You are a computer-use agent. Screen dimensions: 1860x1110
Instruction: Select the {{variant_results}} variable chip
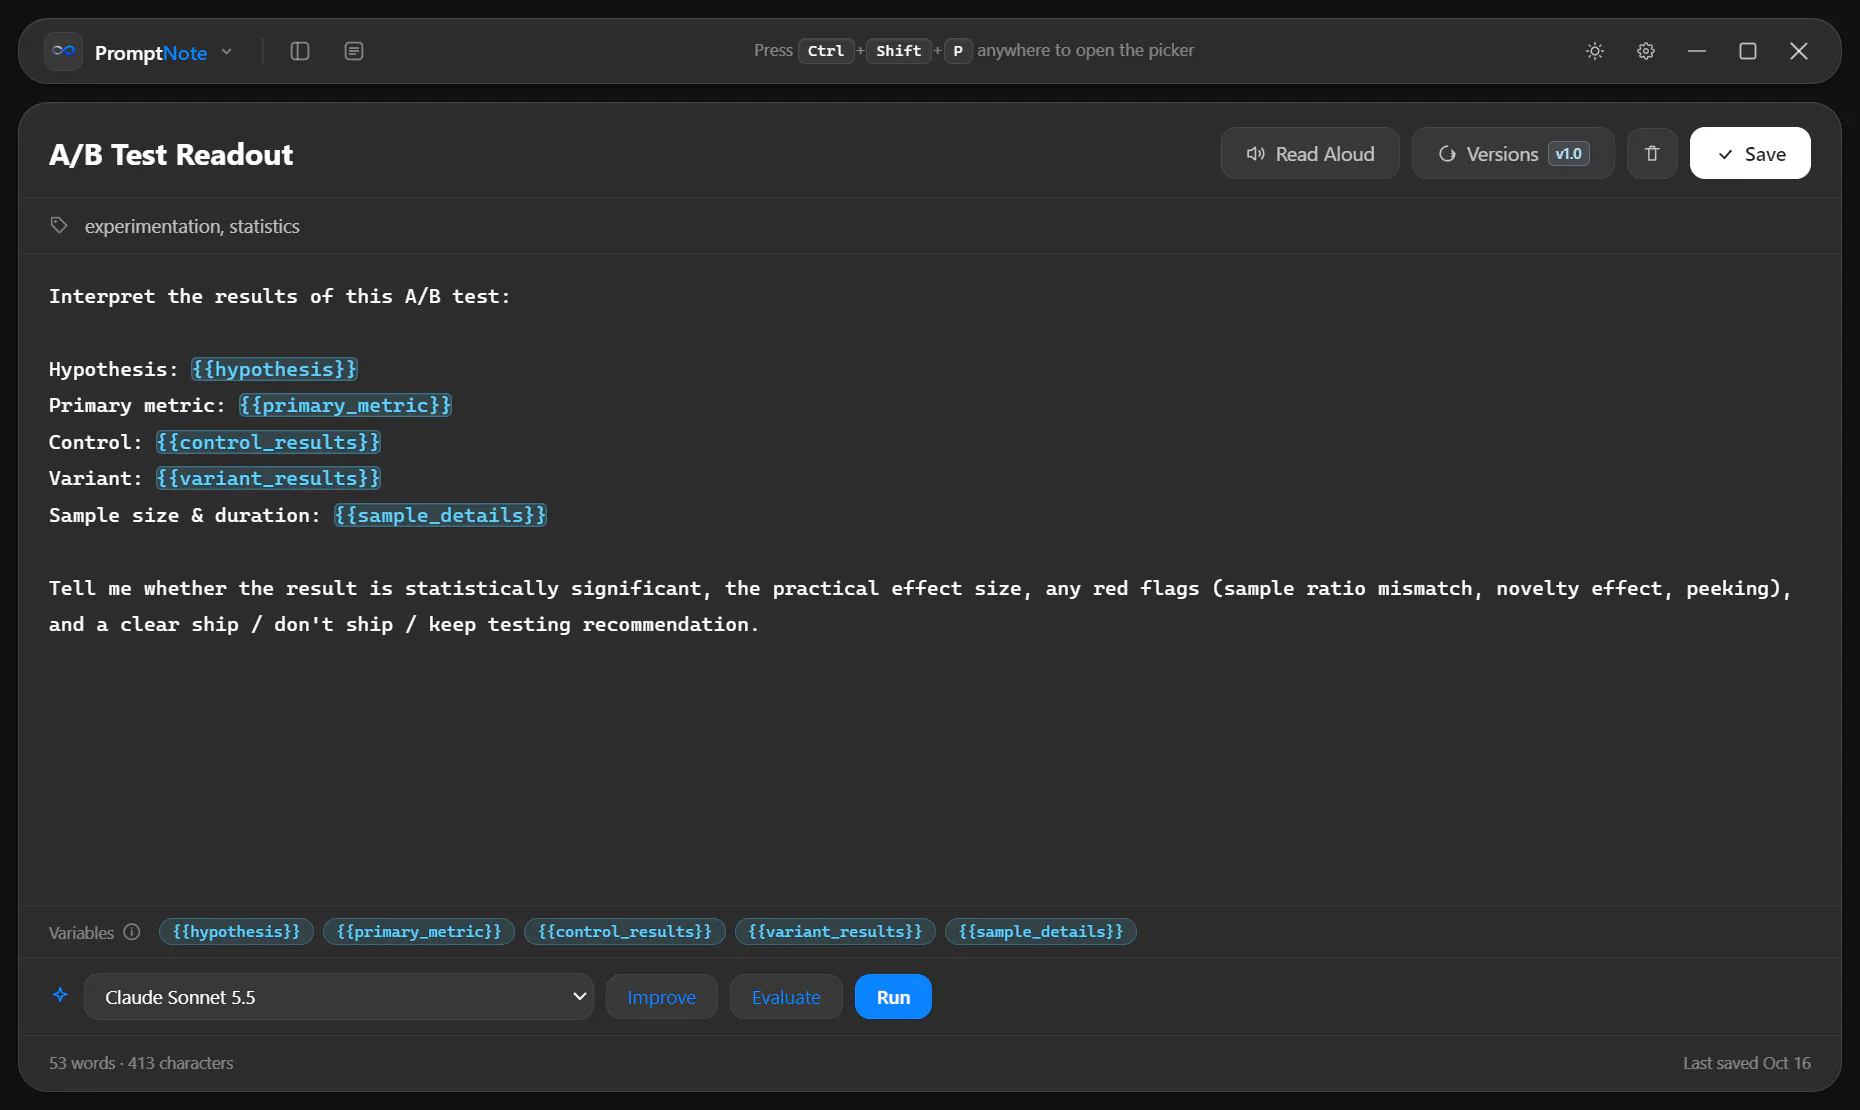click(x=835, y=932)
